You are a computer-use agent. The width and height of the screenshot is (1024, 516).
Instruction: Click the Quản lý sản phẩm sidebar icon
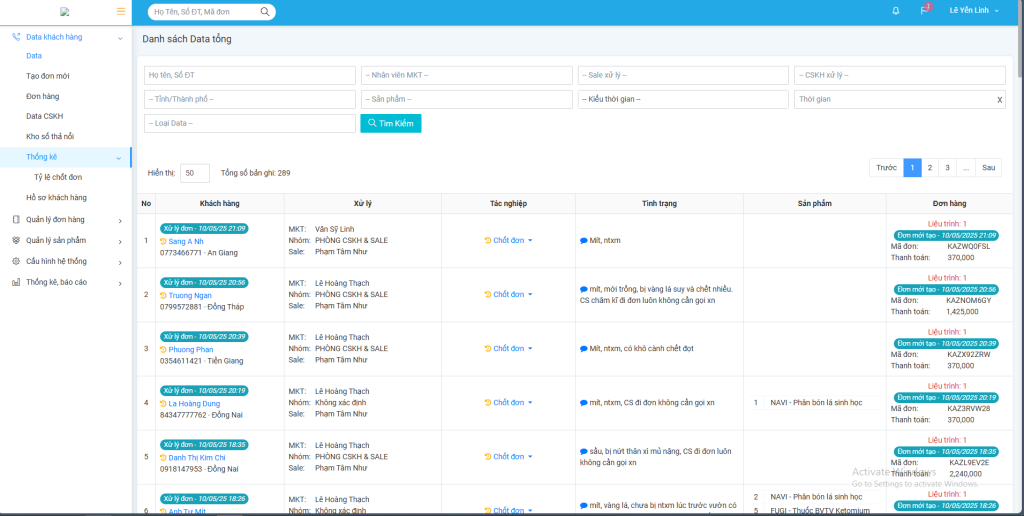16,240
